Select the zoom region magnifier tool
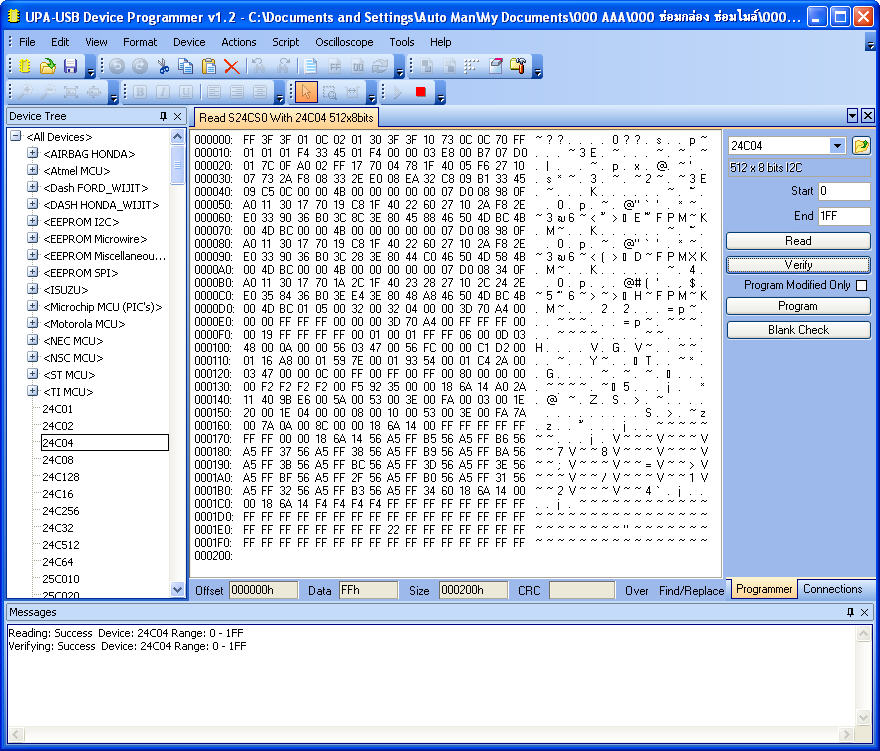 click(330, 92)
